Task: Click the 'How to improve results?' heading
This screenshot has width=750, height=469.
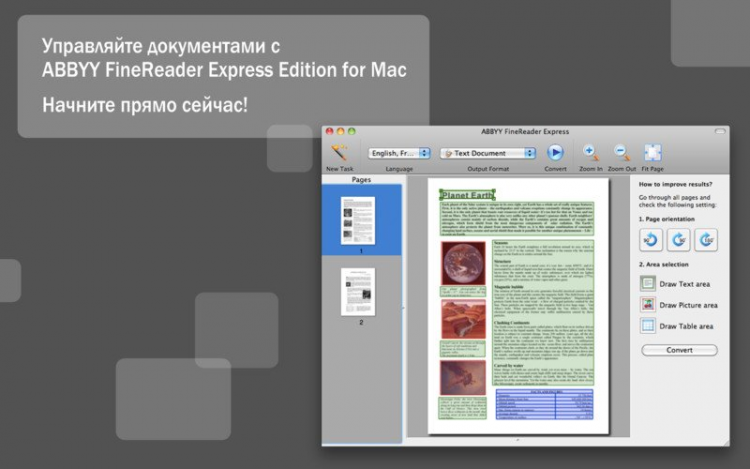Action: click(x=675, y=184)
